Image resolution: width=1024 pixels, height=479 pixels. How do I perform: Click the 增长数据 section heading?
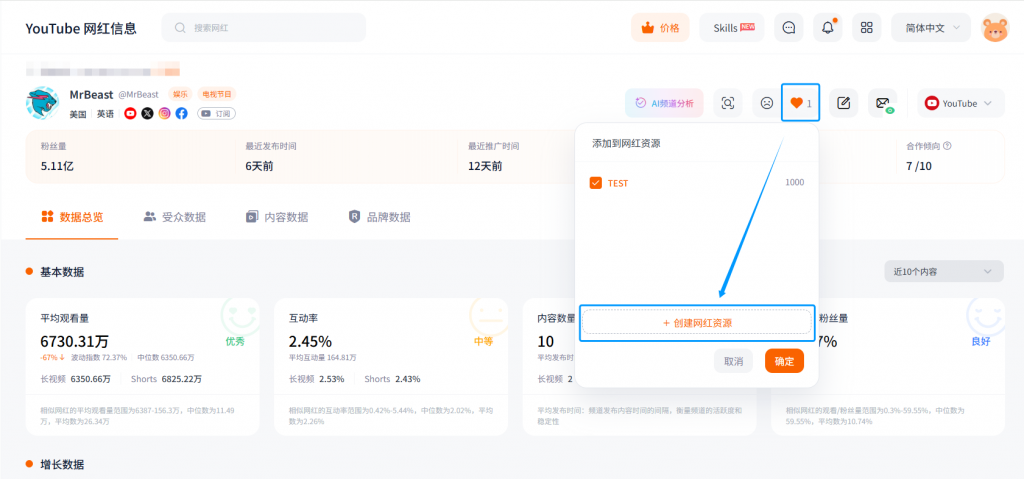click(x=62, y=465)
